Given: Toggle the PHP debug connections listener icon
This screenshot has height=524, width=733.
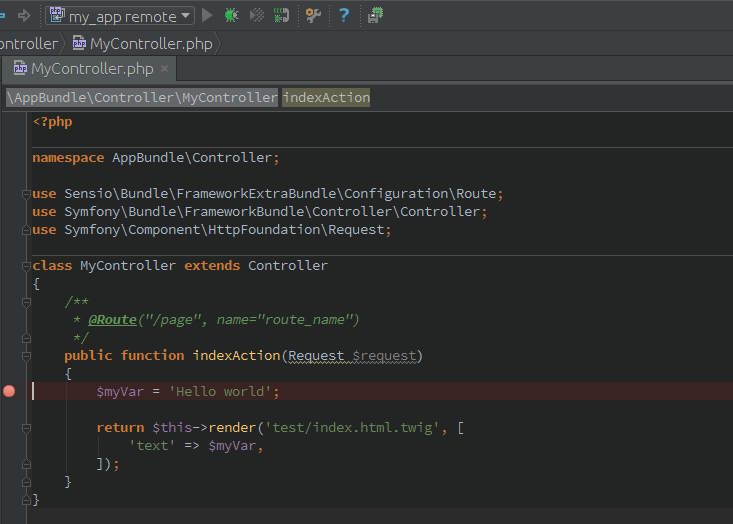Looking at the screenshot, I should 282,15.
